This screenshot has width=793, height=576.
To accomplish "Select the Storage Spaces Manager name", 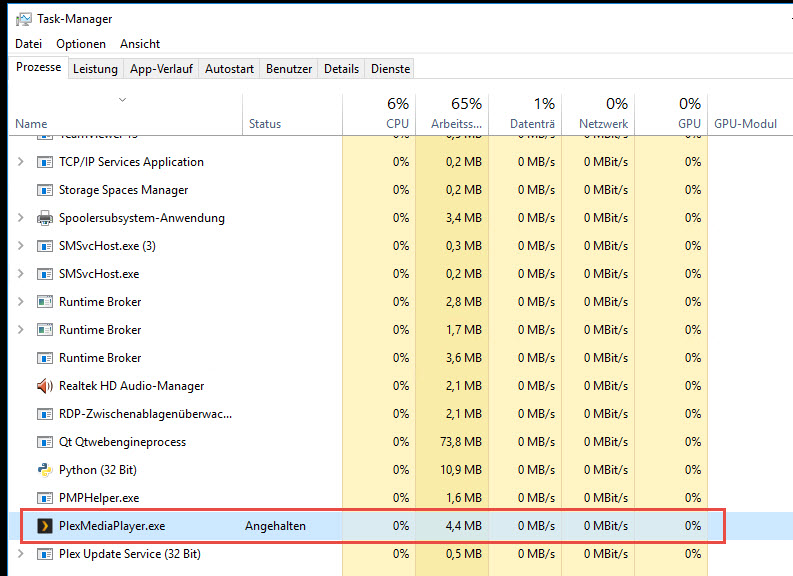I will tap(123, 190).
